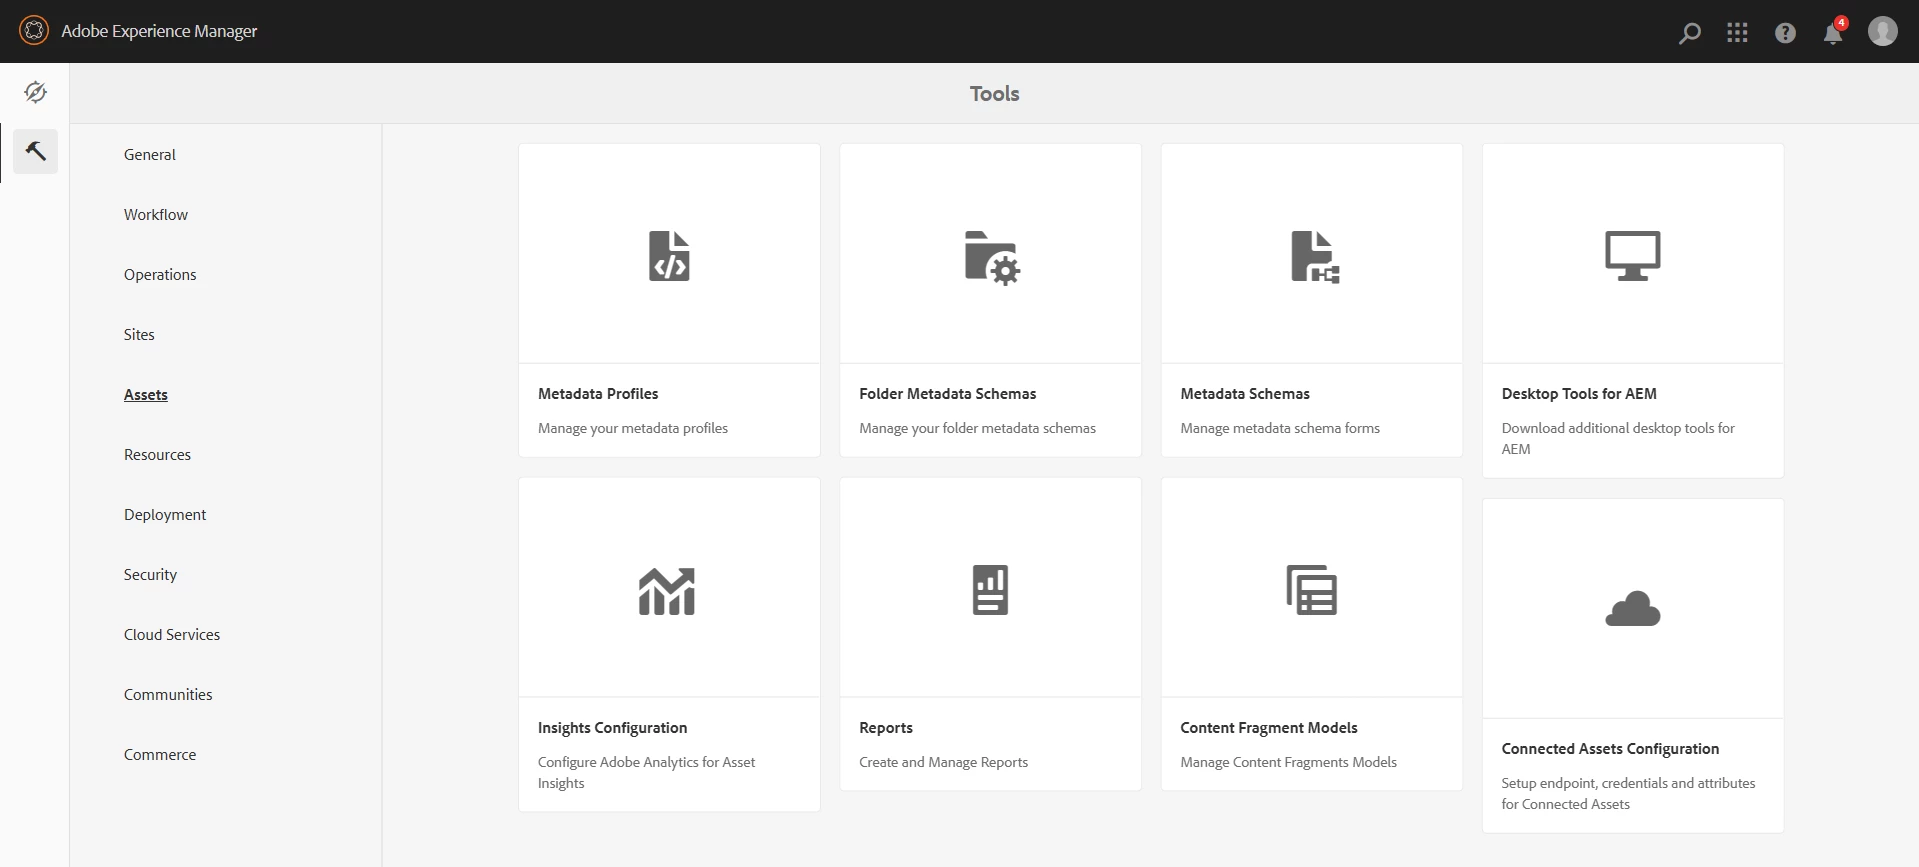Open the search magnifier in header
Image resolution: width=1919 pixels, height=867 pixels.
(1690, 33)
